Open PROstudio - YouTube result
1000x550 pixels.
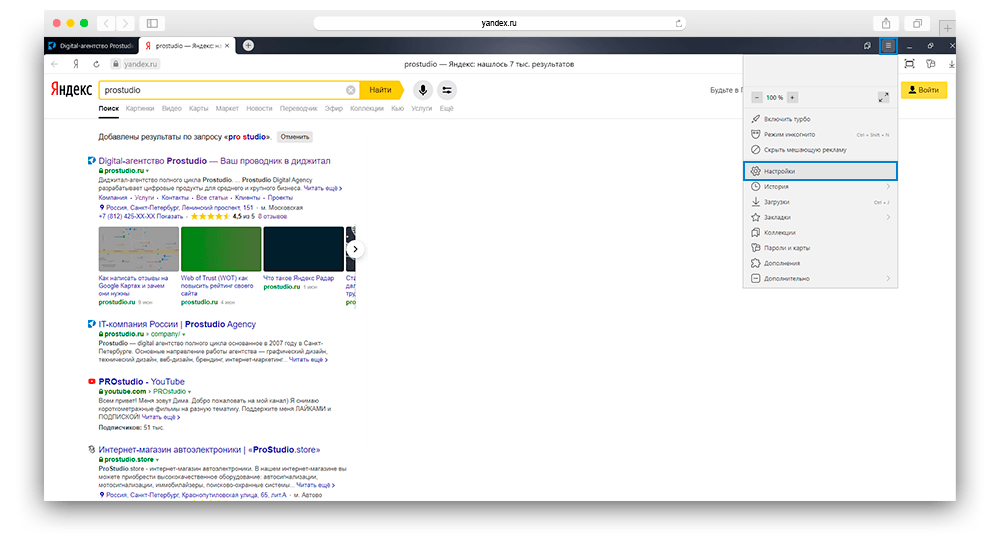[x=141, y=382]
